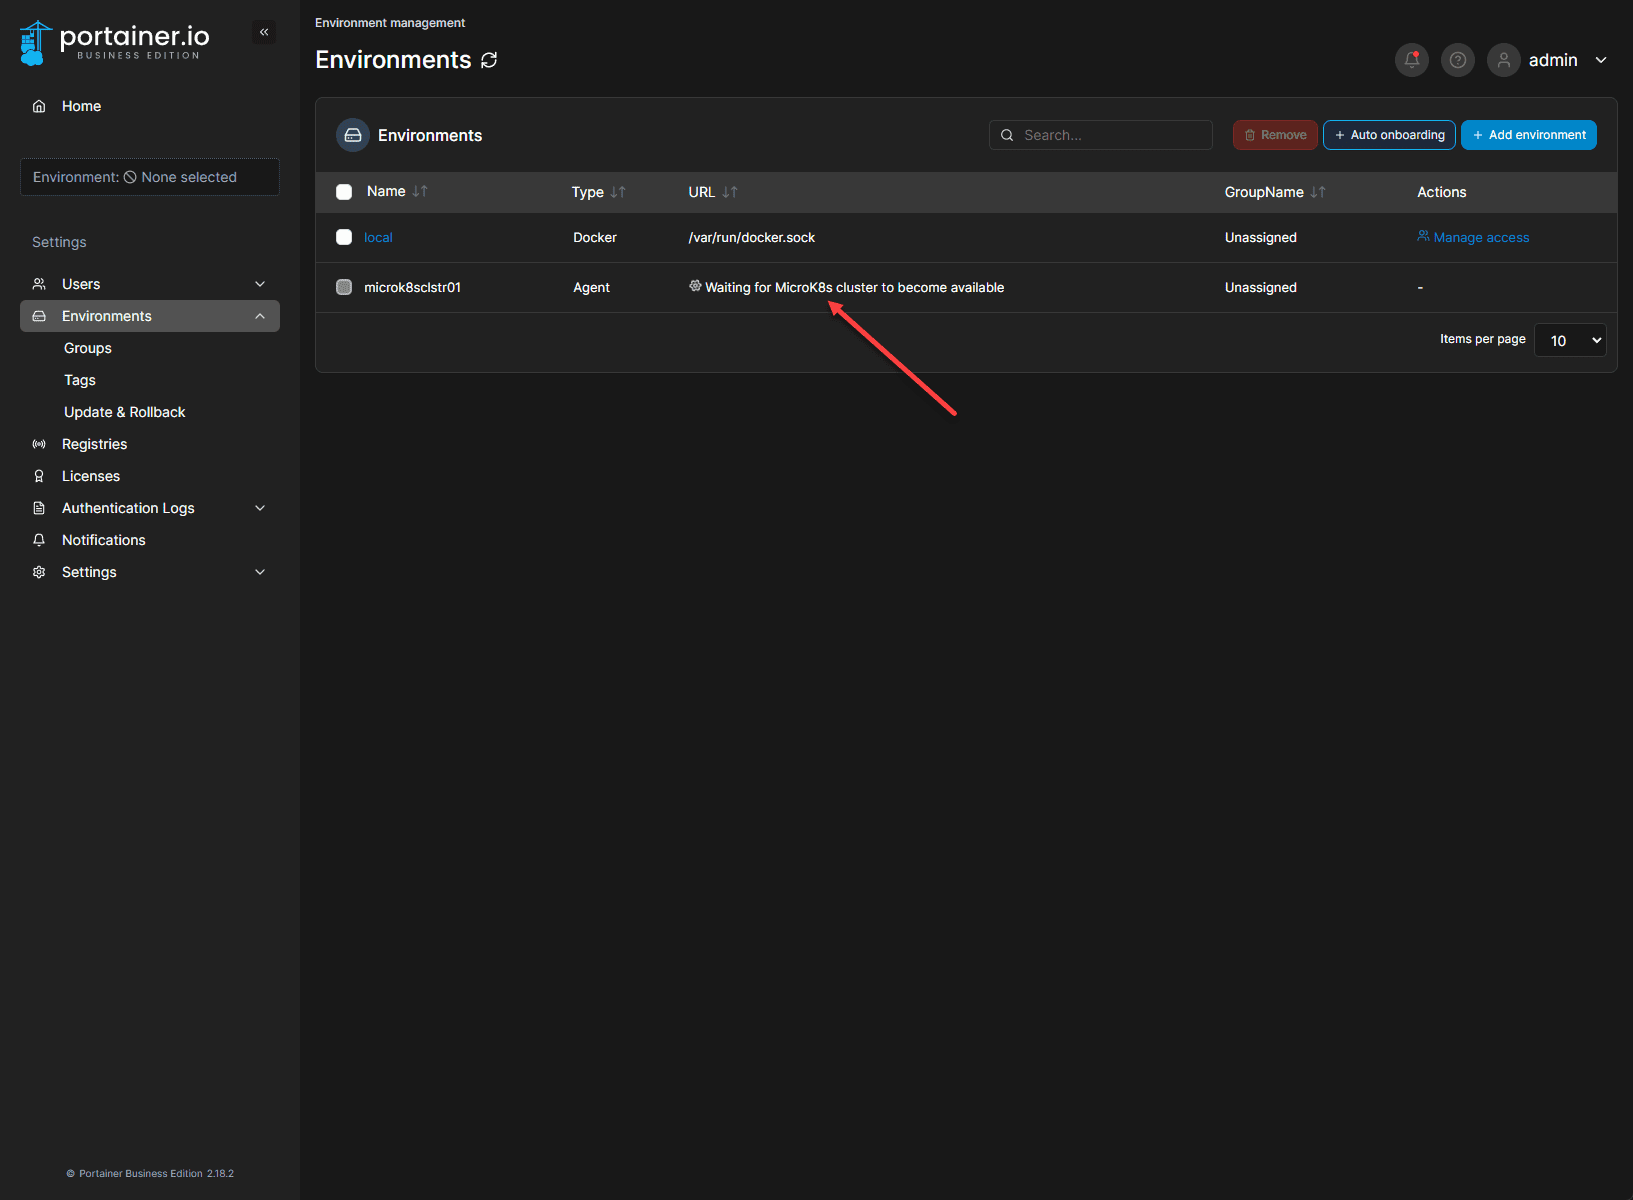Click the Add environment button
Image resolution: width=1633 pixels, height=1200 pixels.
coord(1528,135)
